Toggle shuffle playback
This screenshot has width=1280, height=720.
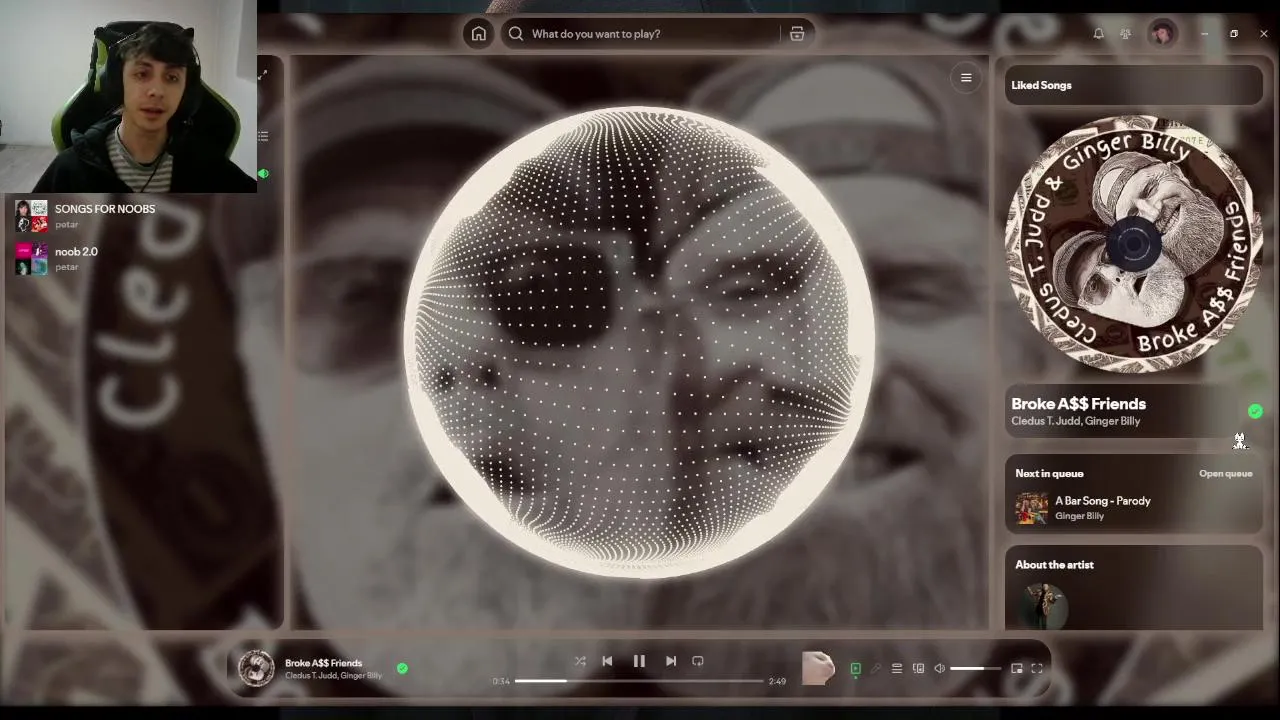click(x=580, y=661)
